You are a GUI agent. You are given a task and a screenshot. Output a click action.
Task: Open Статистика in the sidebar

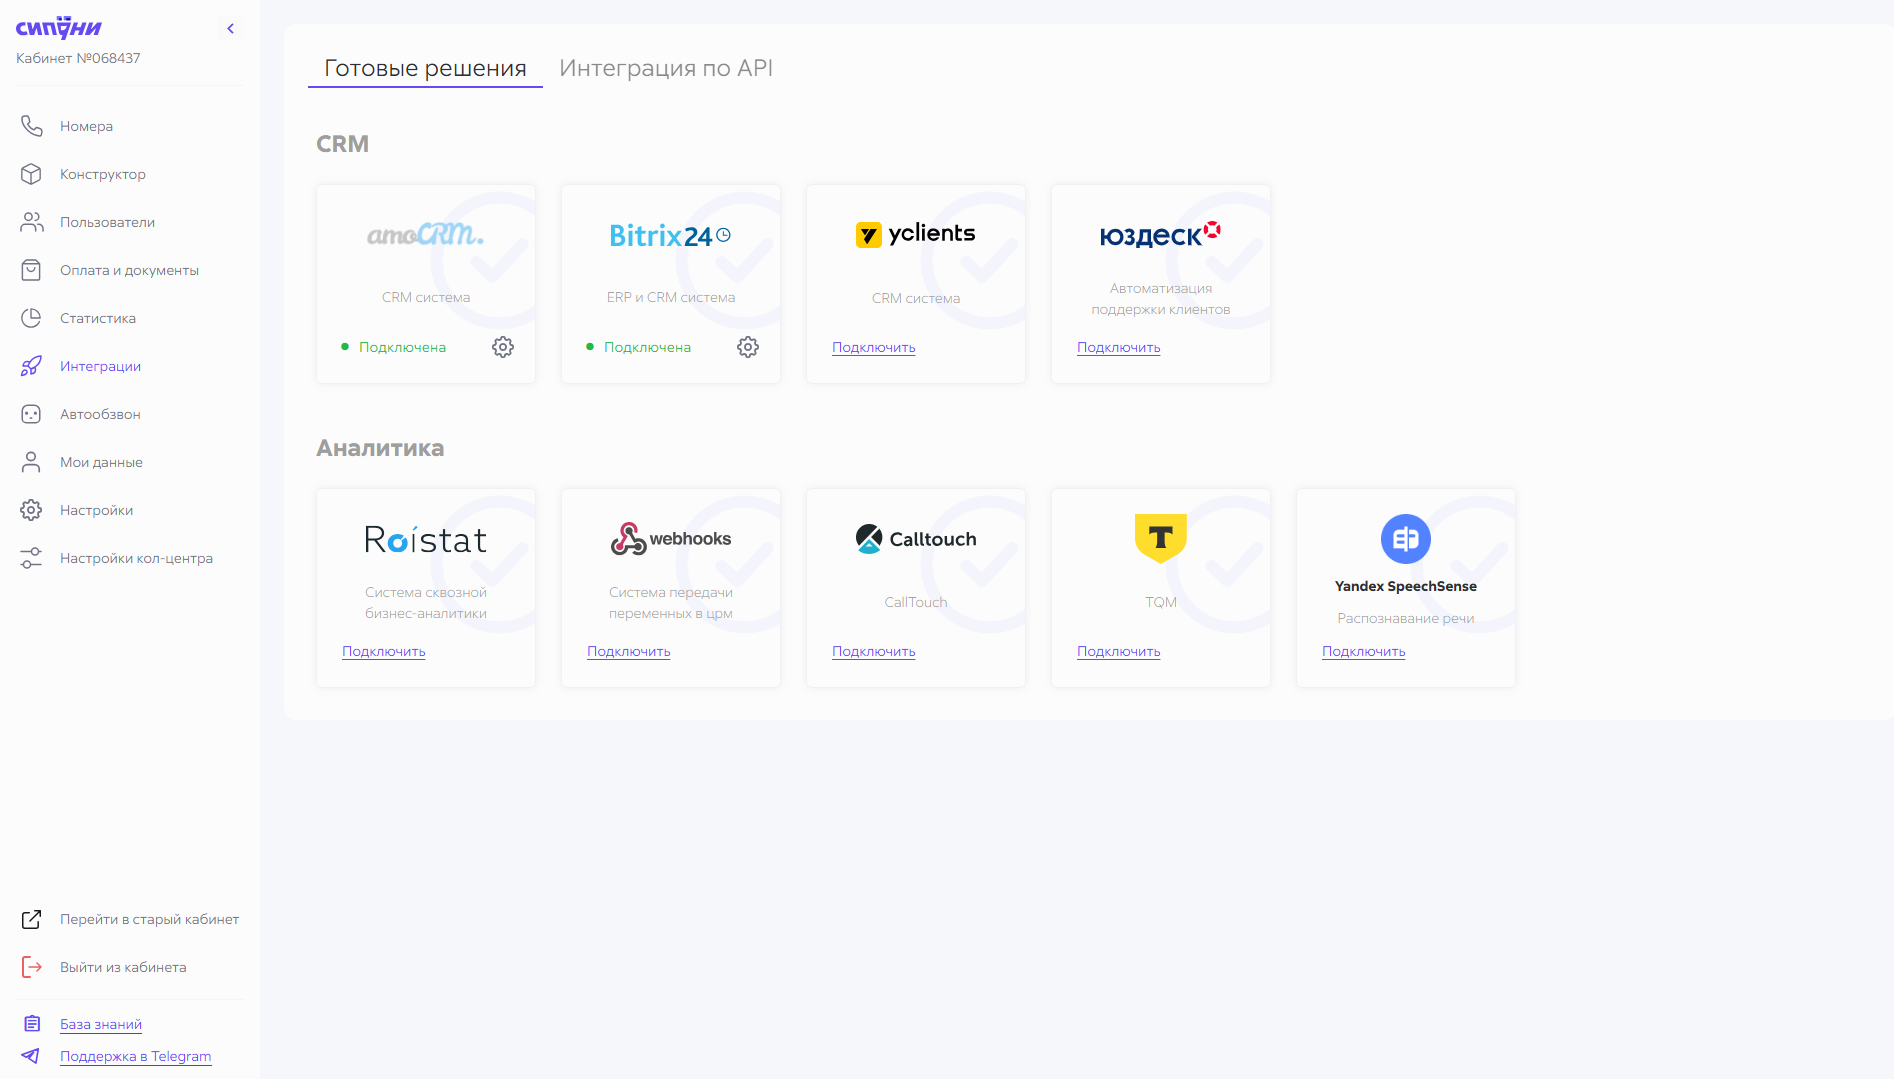tap(98, 318)
